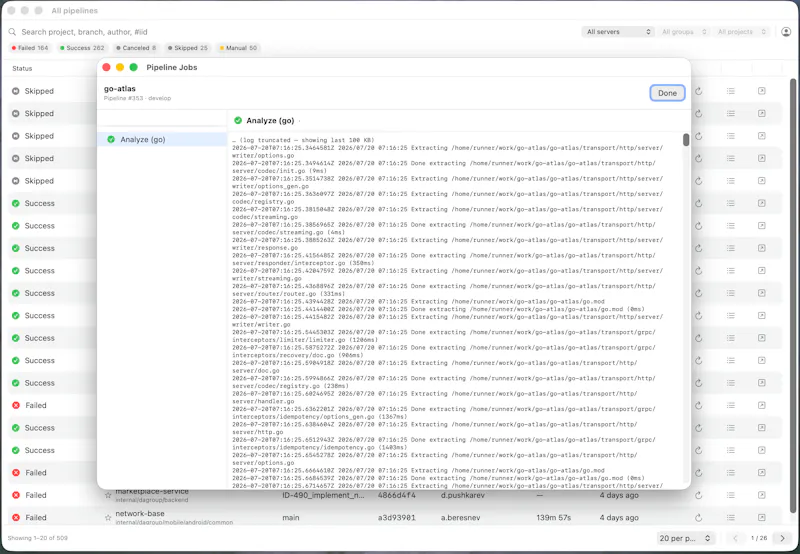
Task: Click success icon beside Analyze (go) in sidebar
Action: point(111,139)
